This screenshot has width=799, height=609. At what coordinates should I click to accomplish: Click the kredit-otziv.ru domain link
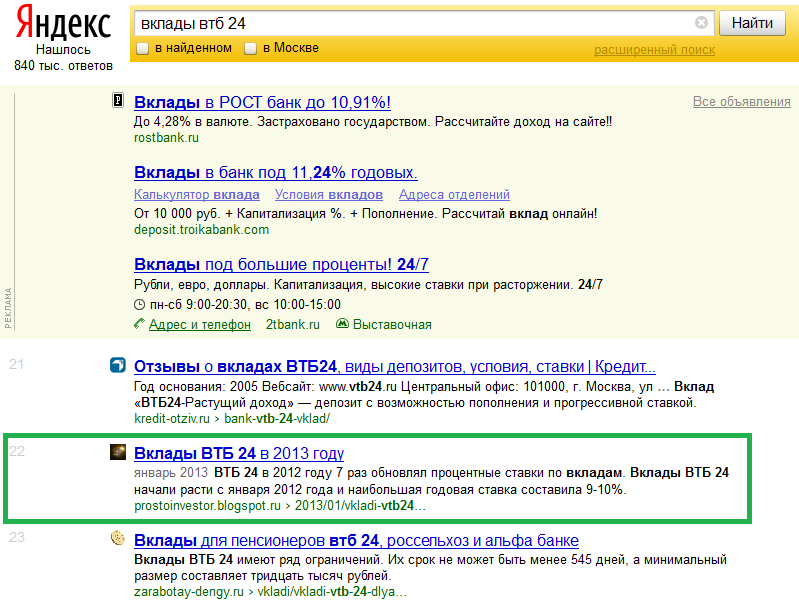pos(172,419)
